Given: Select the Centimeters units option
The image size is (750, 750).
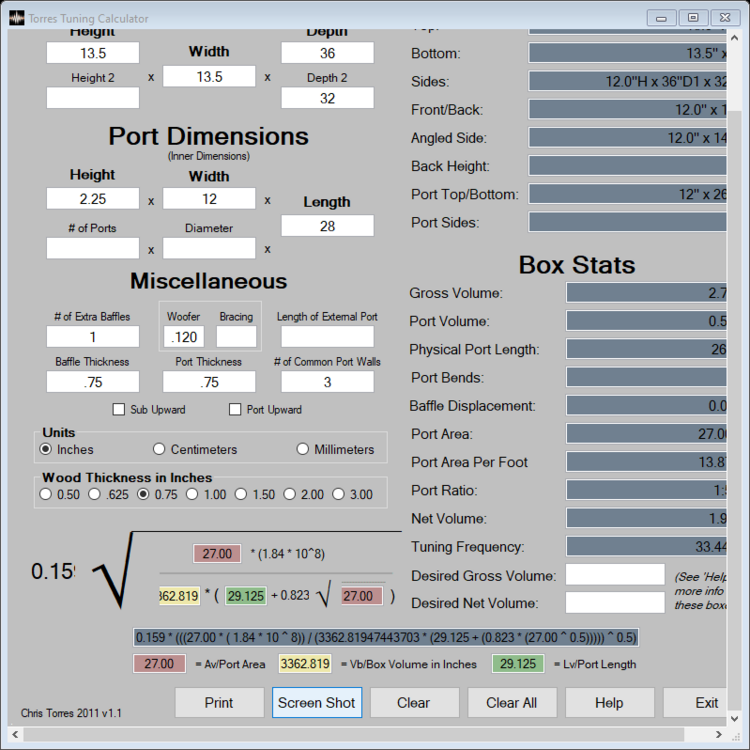Looking at the screenshot, I should (159, 449).
